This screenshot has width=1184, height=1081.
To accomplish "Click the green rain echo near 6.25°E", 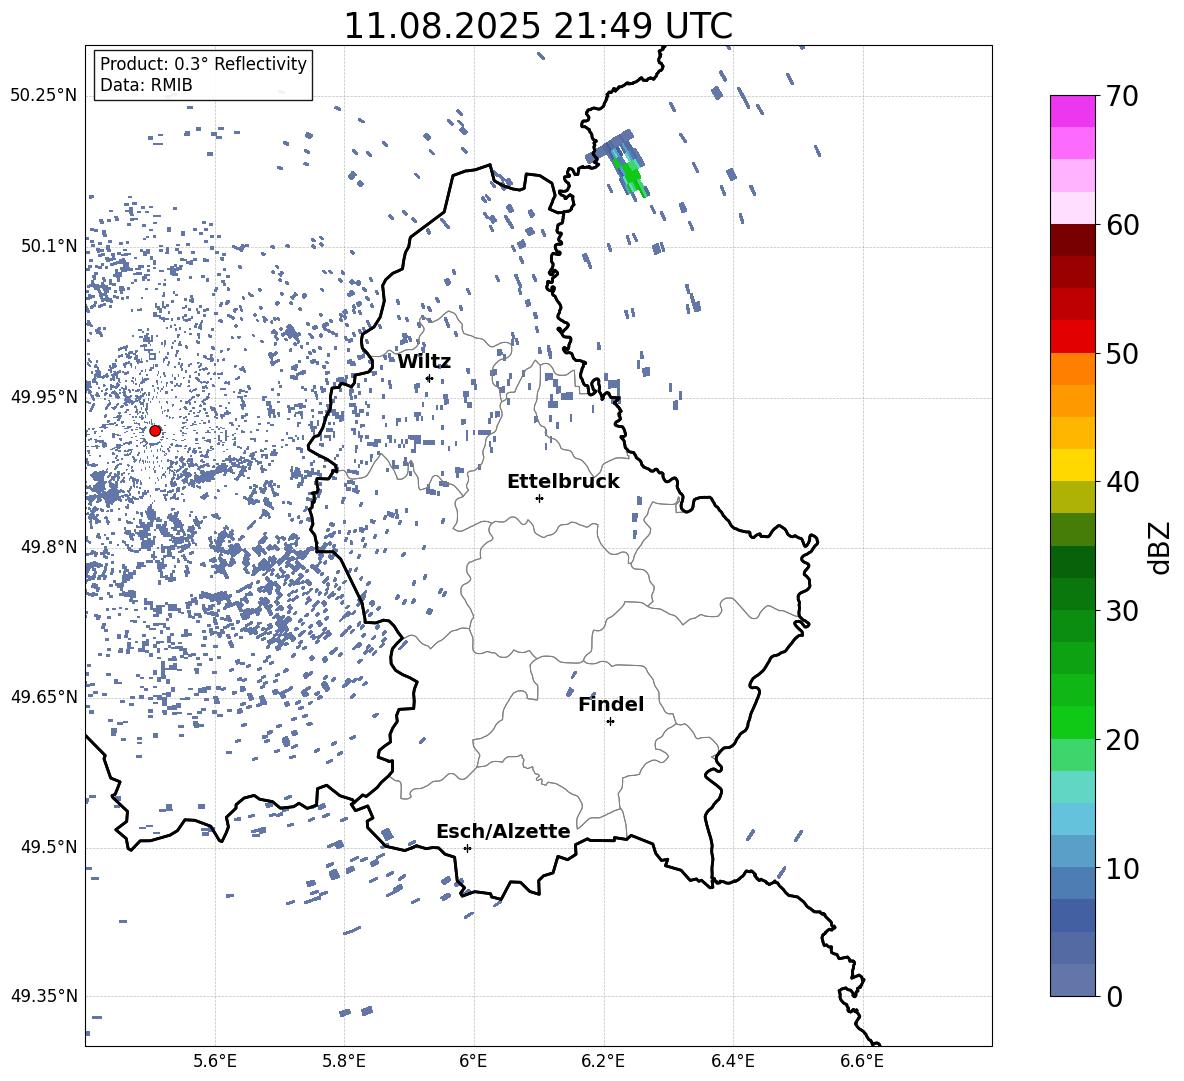I will 631,174.
